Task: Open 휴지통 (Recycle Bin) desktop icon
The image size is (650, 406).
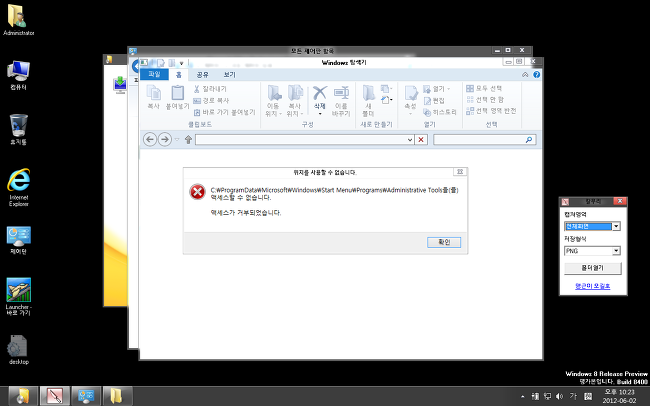Action: tap(19, 129)
